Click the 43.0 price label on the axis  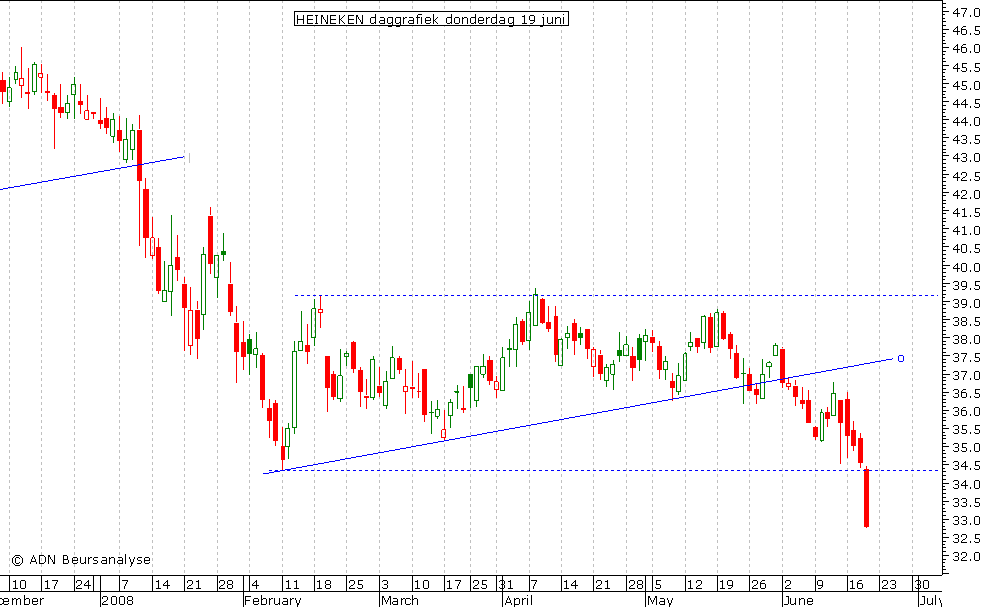[966, 157]
